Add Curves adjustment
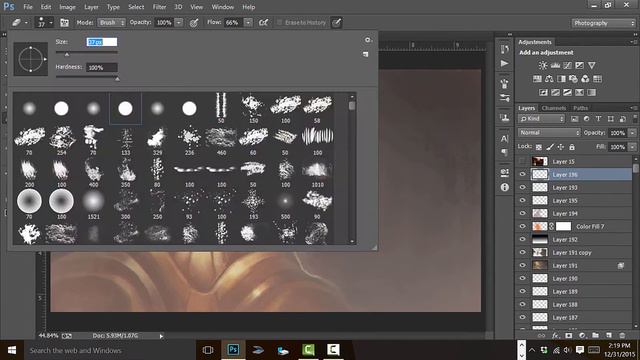 pyautogui.click(x=567, y=65)
